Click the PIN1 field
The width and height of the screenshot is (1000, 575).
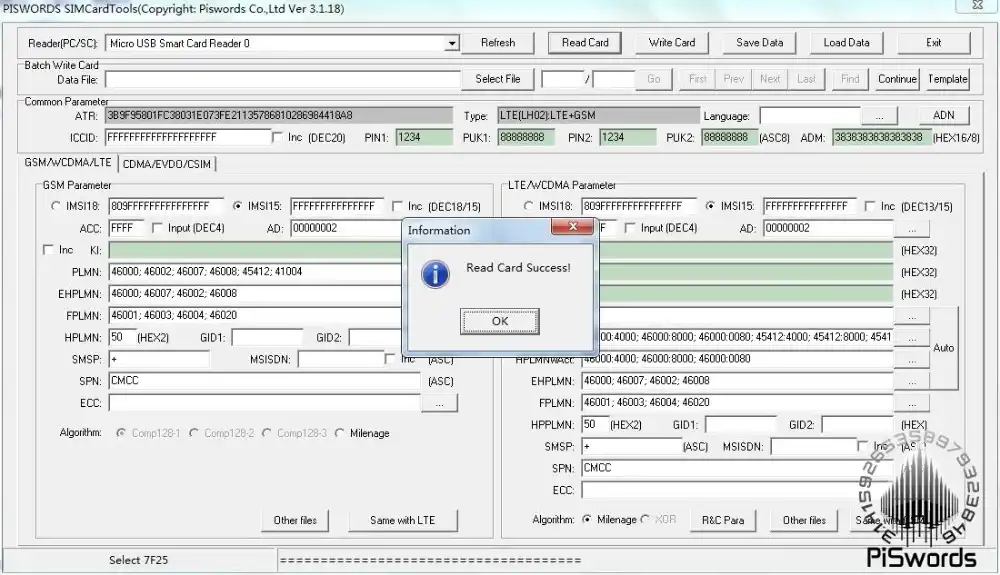tap(423, 138)
